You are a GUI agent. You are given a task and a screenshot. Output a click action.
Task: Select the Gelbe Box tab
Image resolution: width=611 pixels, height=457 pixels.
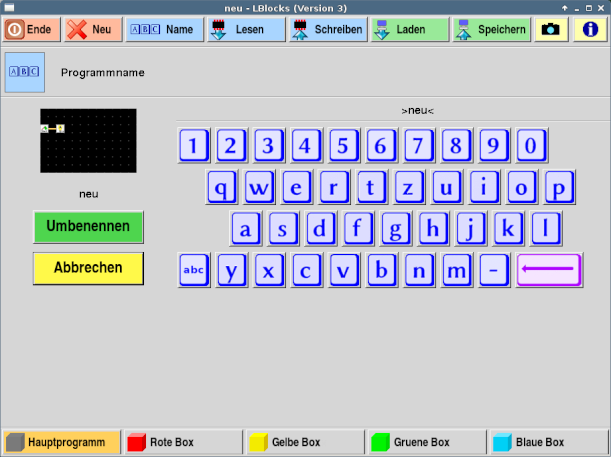(305, 442)
